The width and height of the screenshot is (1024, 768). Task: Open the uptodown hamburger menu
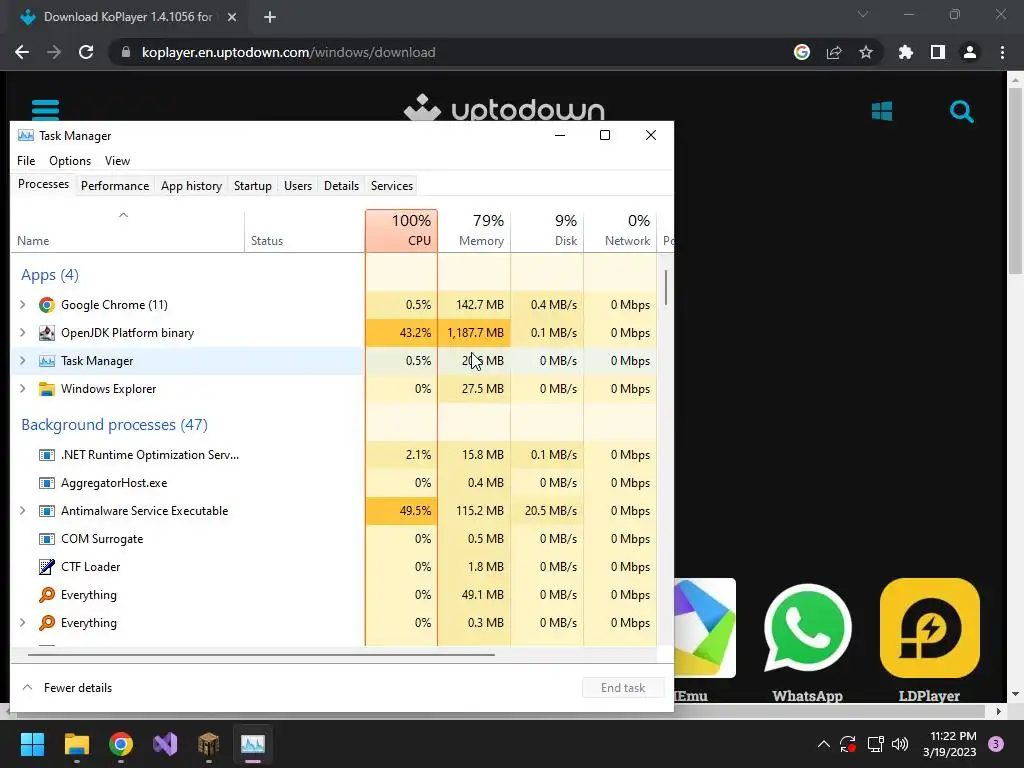(x=45, y=108)
